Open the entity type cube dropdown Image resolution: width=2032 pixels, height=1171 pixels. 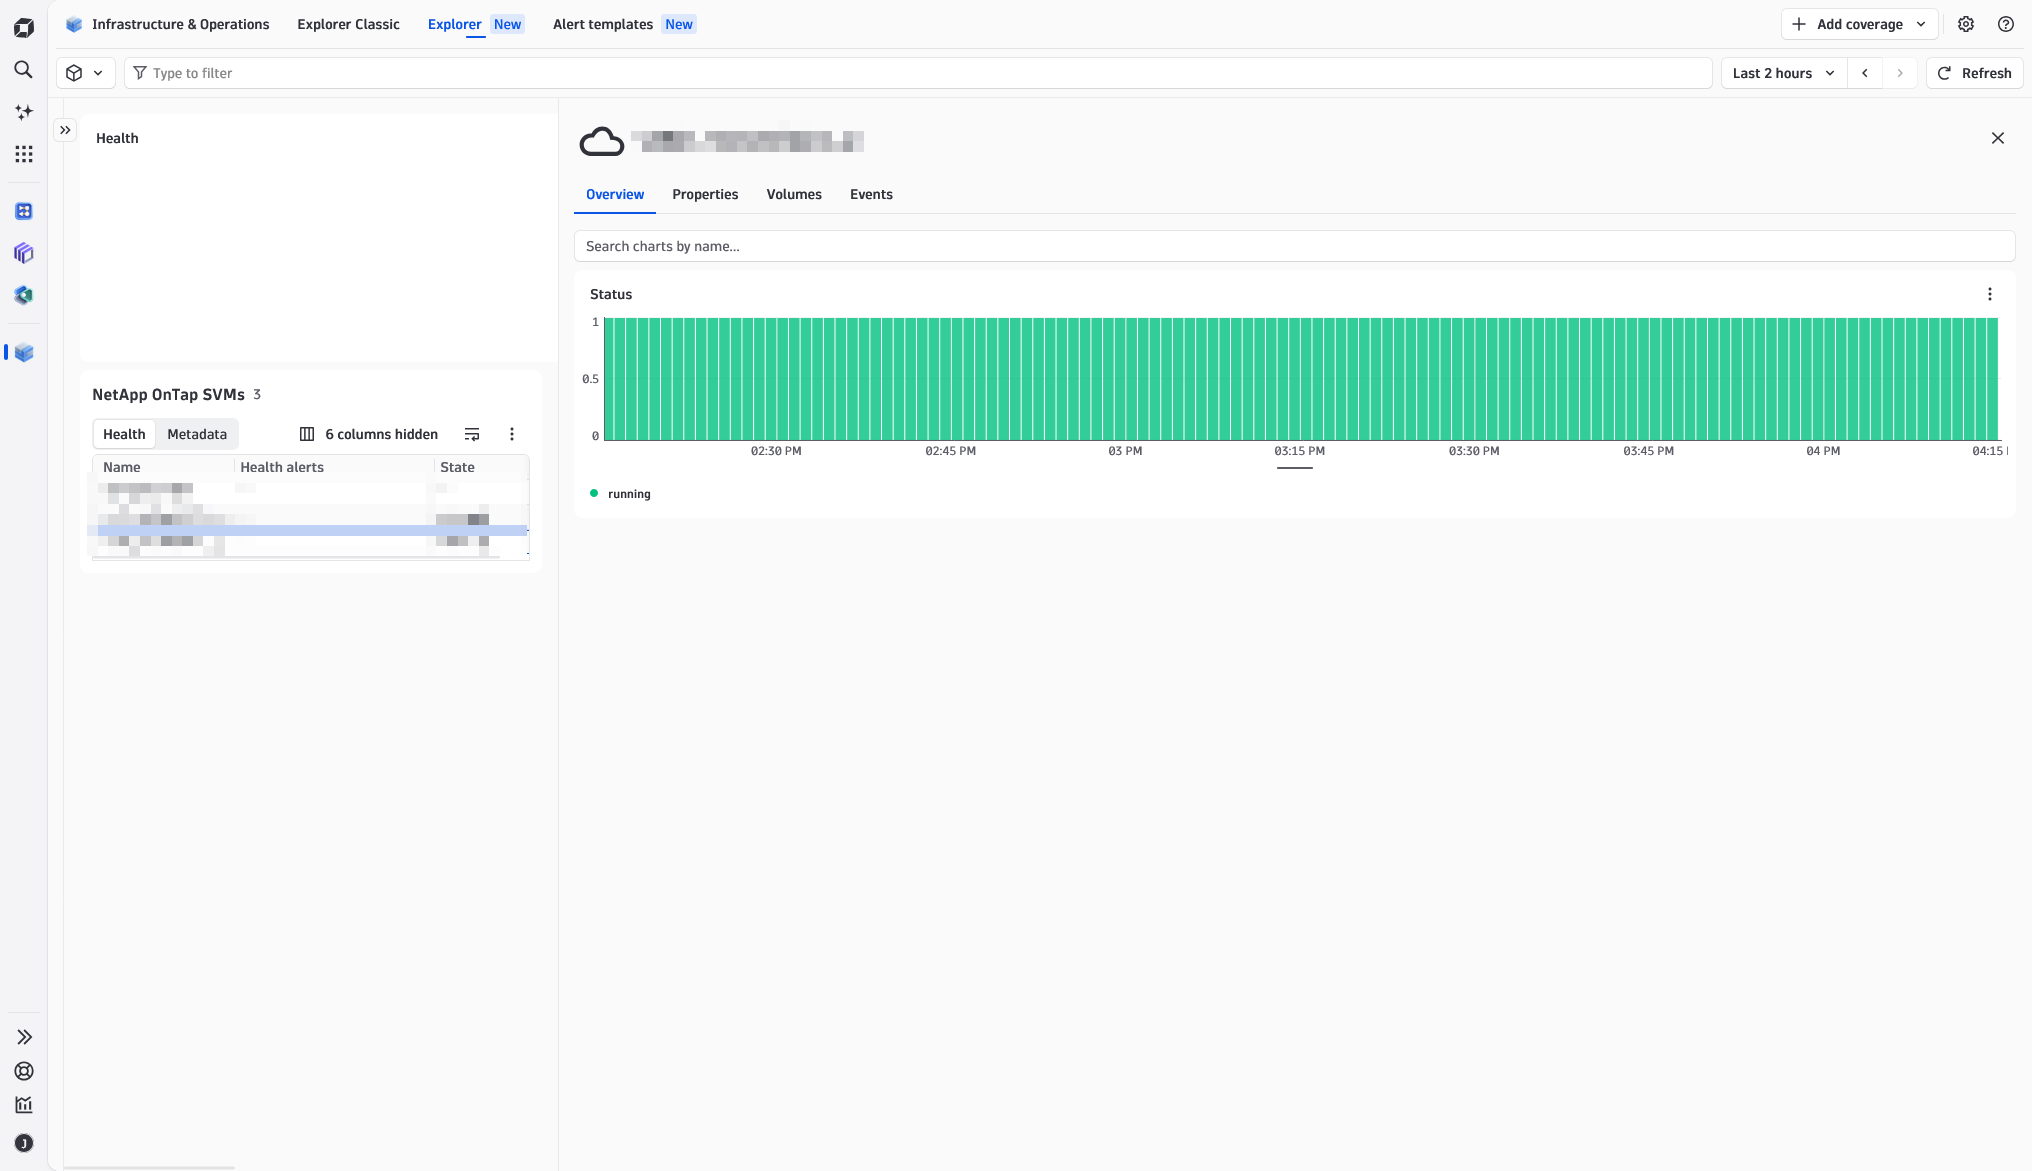pos(85,73)
